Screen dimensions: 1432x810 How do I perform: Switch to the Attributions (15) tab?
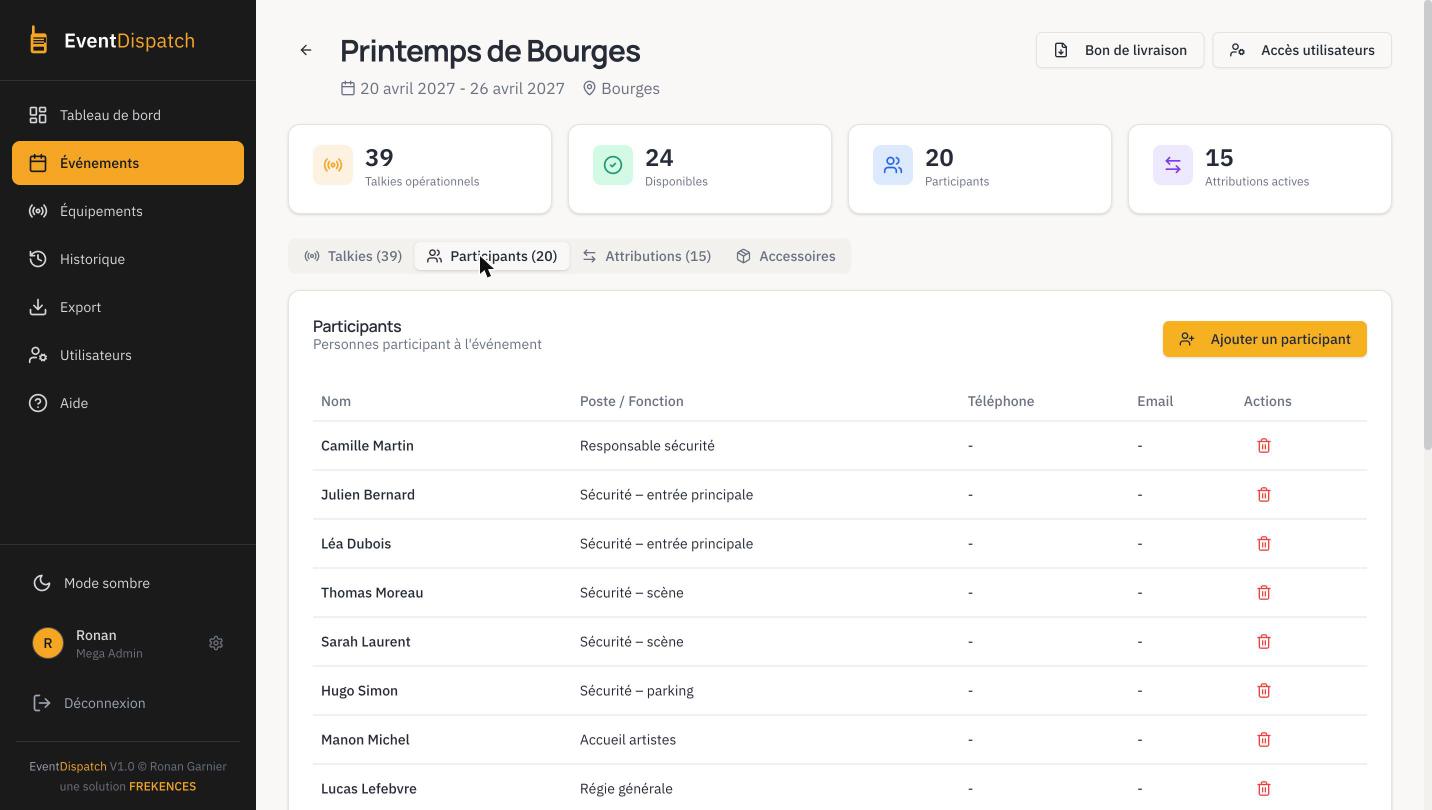tap(647, 256)
